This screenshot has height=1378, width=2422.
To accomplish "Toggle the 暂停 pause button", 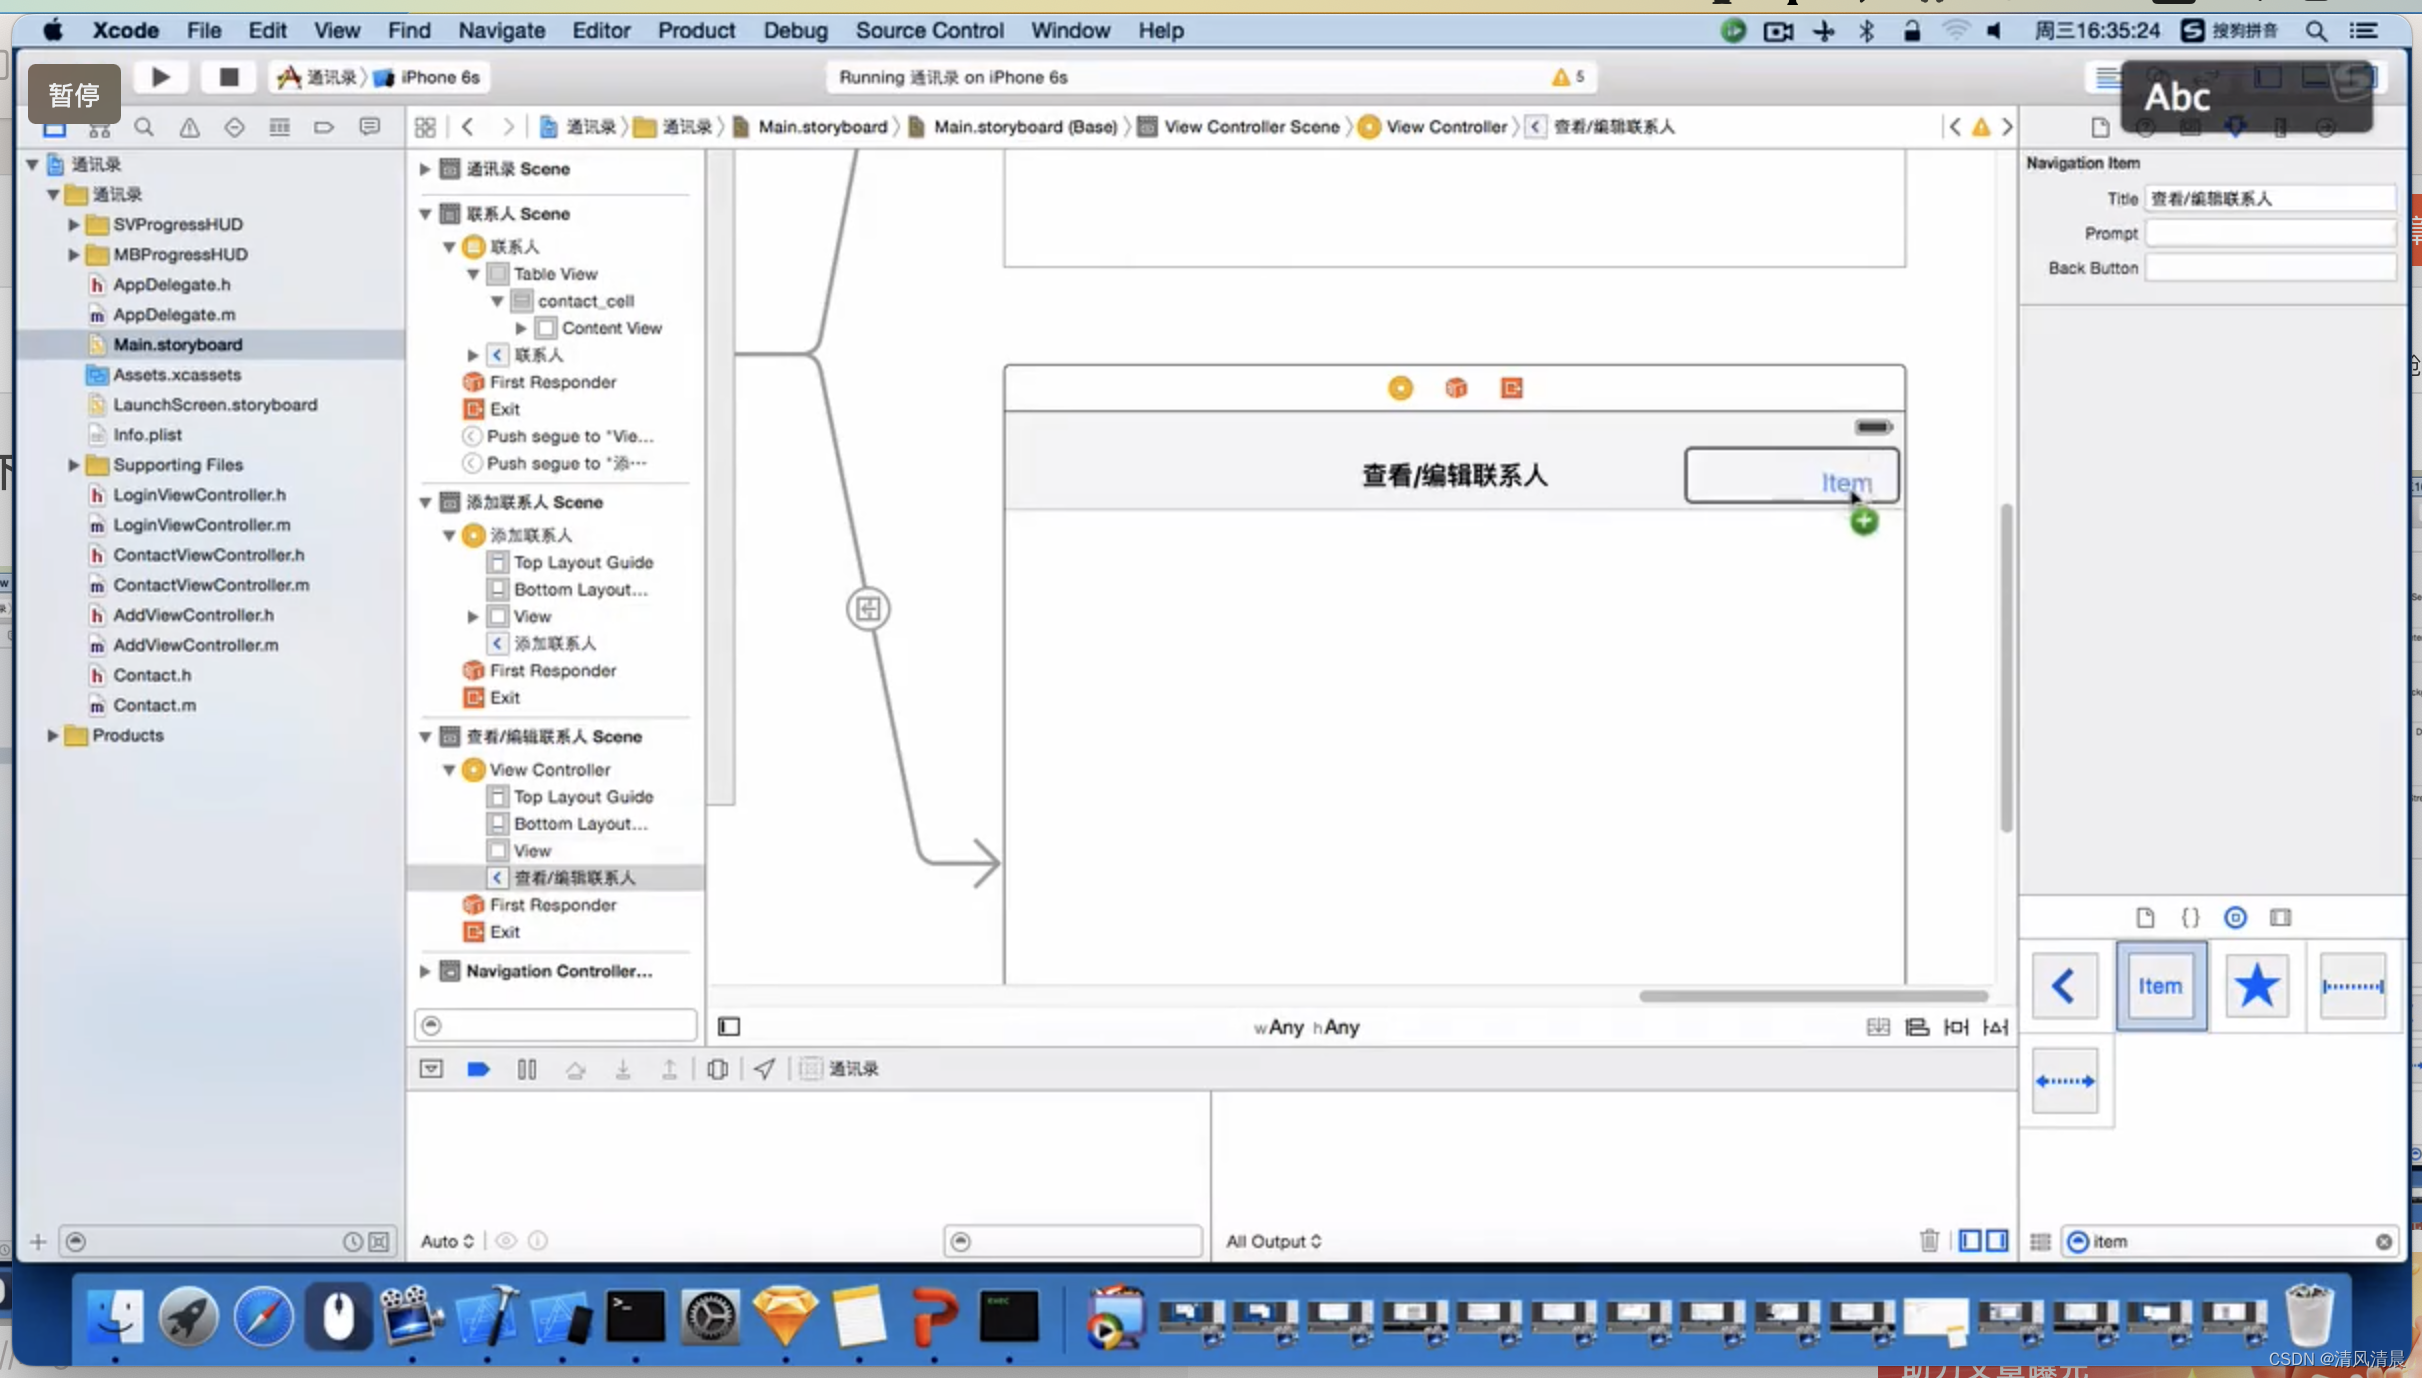I will [73, 95].
